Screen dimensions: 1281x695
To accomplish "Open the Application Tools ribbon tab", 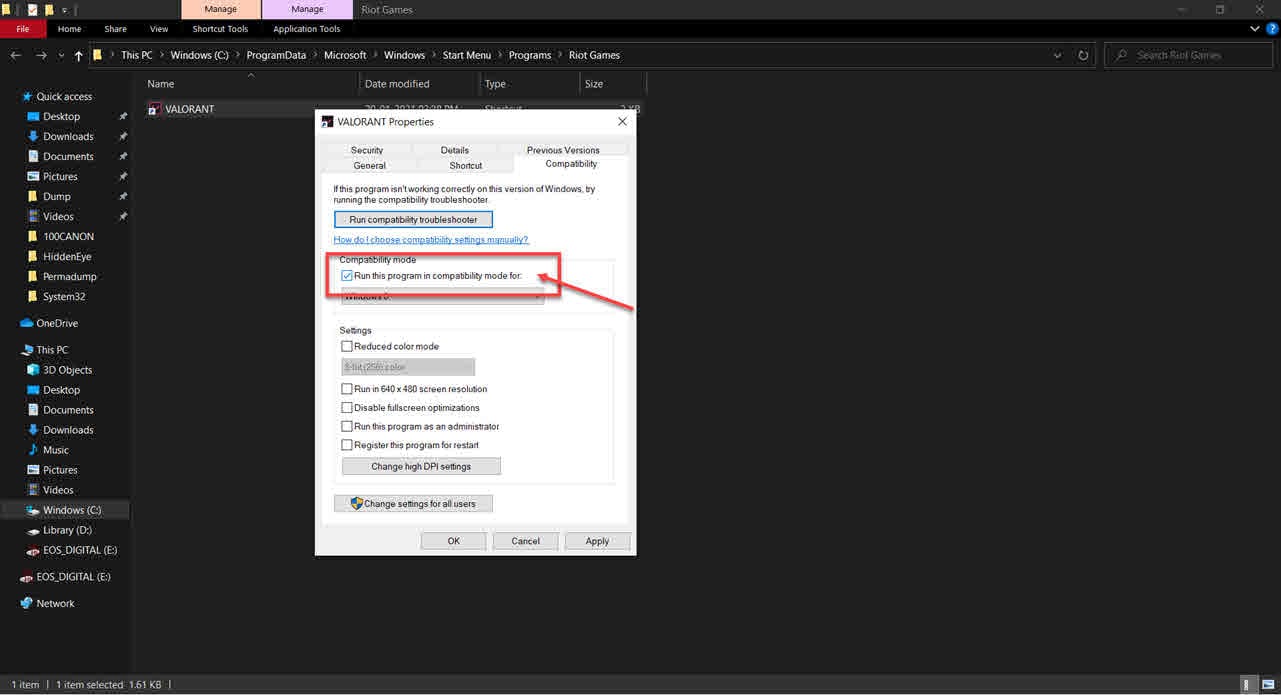I will [x=307, y=29].
